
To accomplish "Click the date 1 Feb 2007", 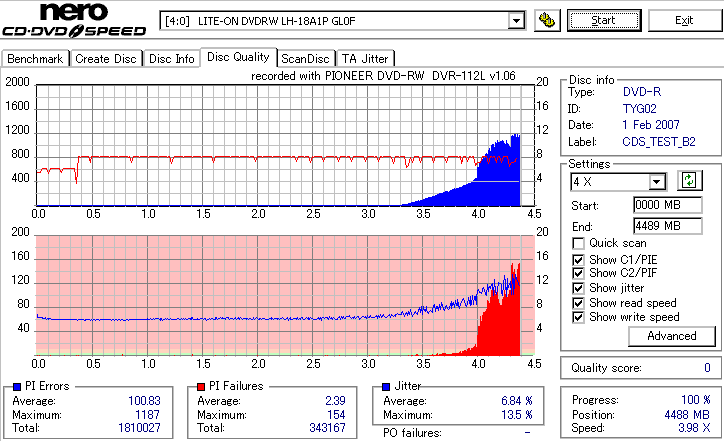I will (x=651, y=125).
